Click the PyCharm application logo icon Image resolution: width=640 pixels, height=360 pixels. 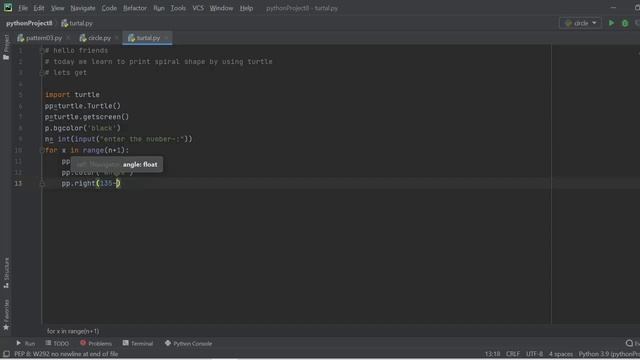coord(8,7)
